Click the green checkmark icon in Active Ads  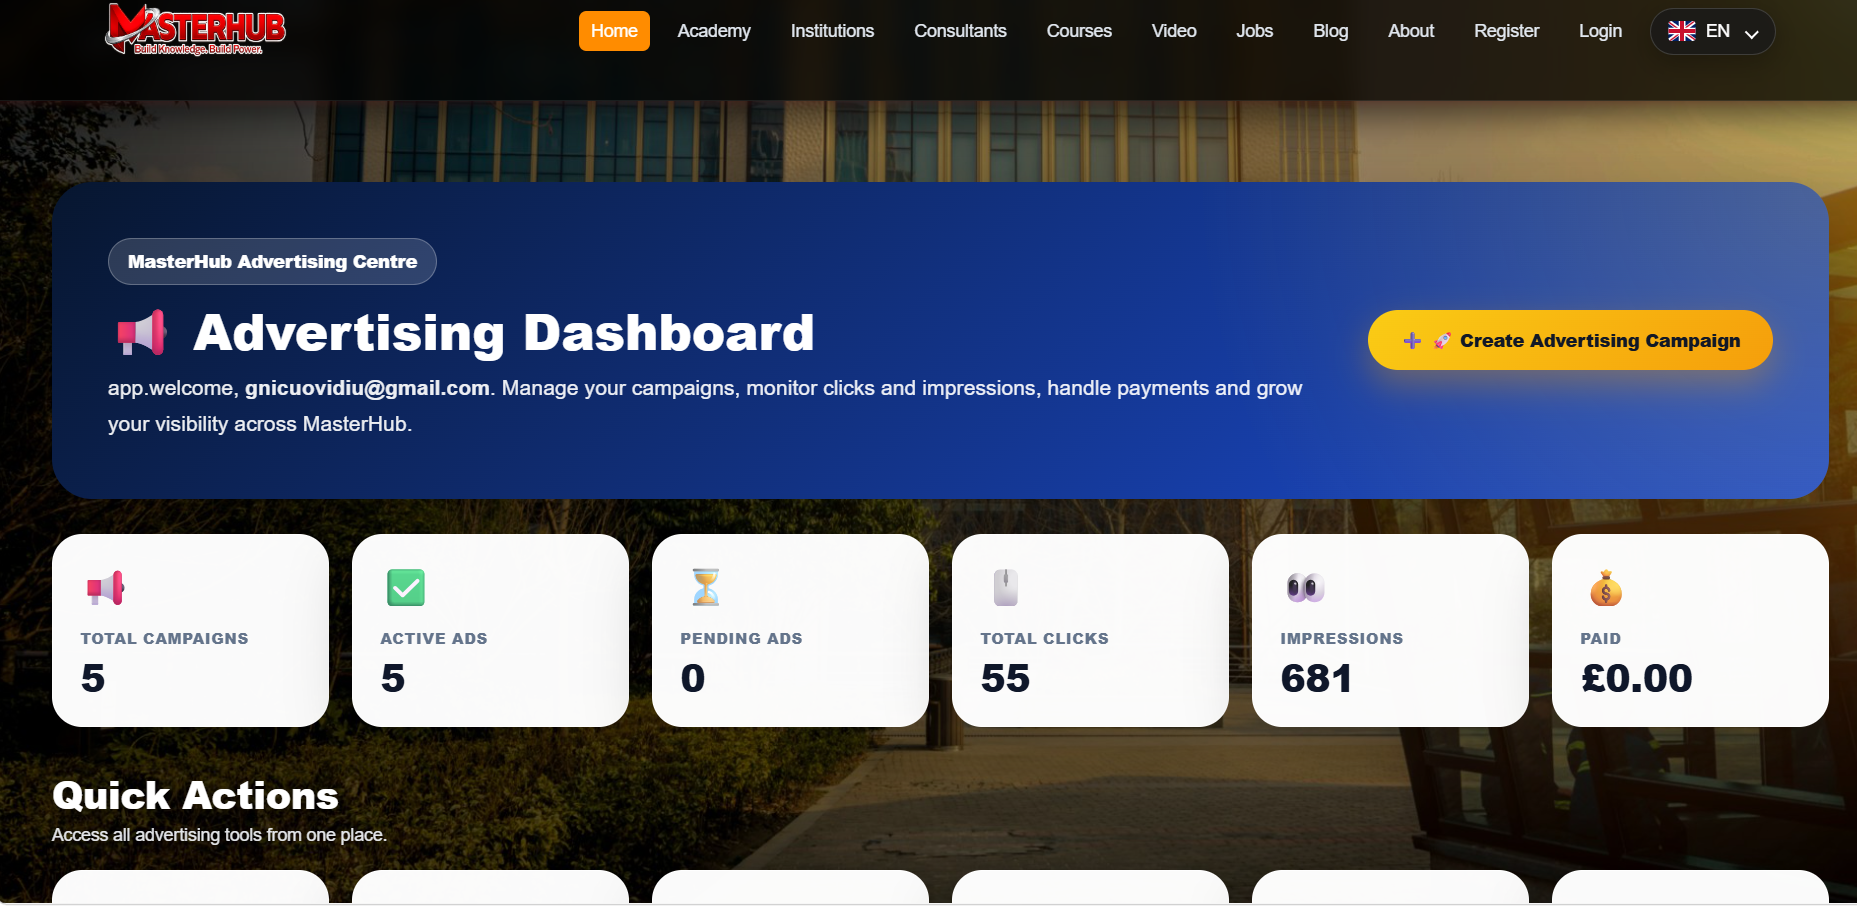(406, 588)
